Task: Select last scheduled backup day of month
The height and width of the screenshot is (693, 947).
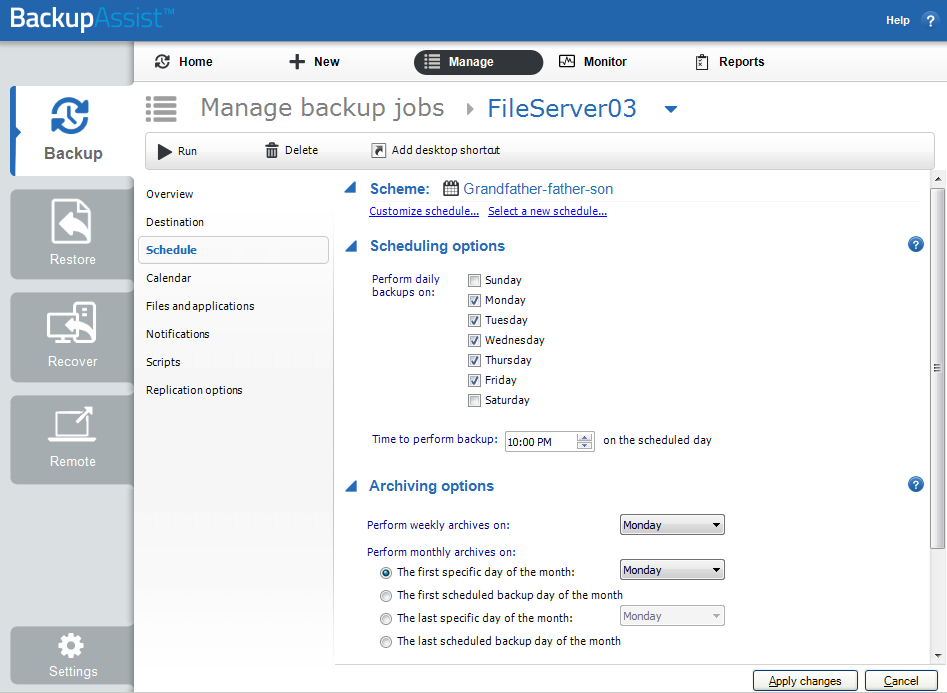Action: pyautogui.click(x=385, y=642)
